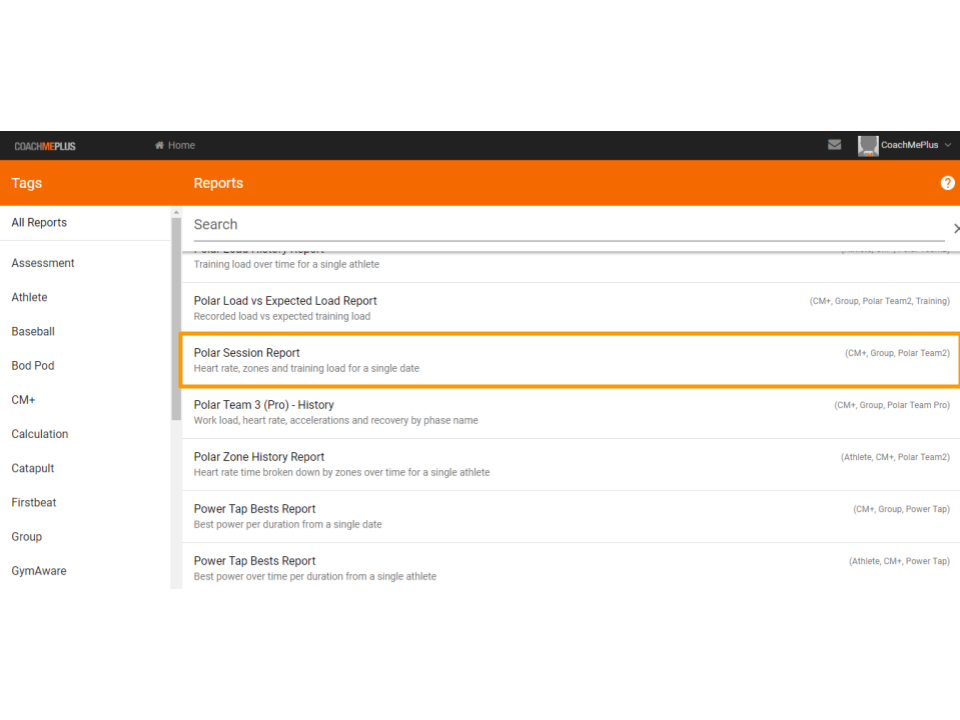
Task: Click the tags sidebar scrollbar thumb
Action: coord(176,319)
